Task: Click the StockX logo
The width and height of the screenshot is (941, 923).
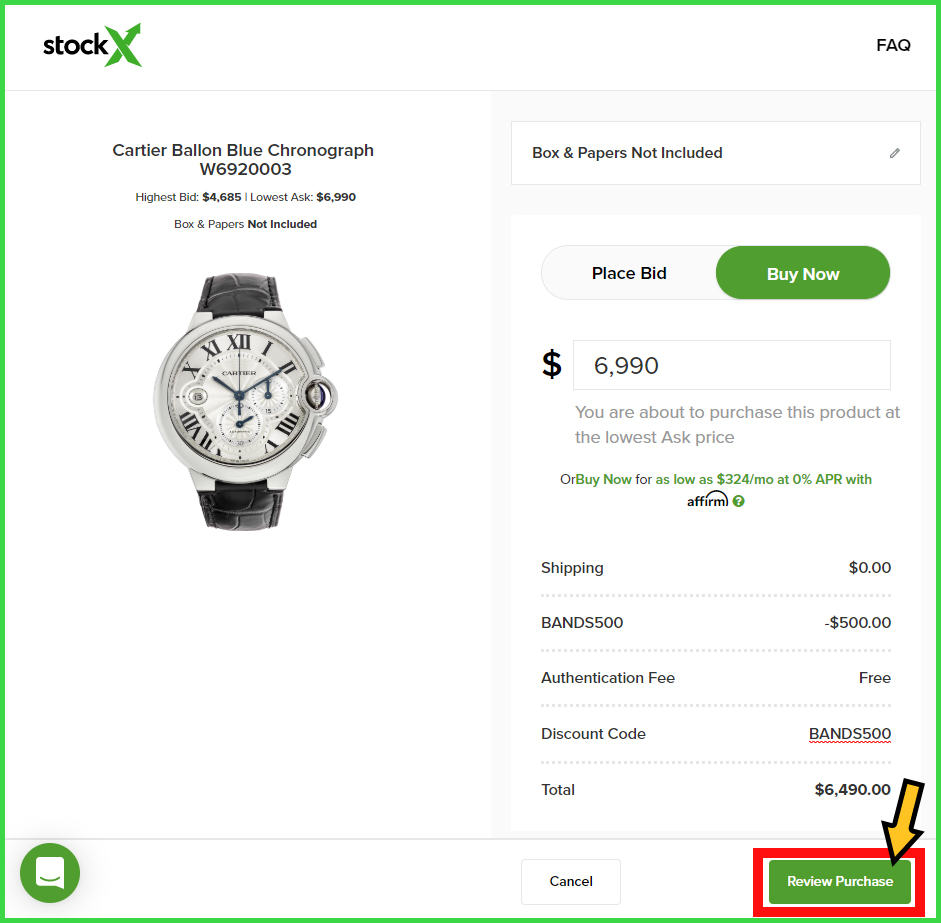Action: coord(92,45)
